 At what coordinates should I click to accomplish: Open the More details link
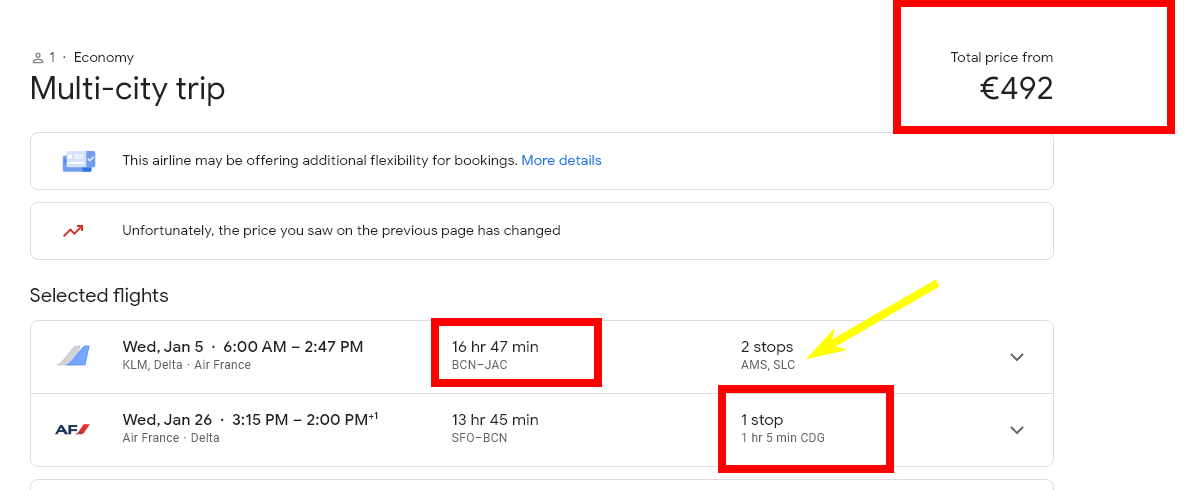[561, 161]
